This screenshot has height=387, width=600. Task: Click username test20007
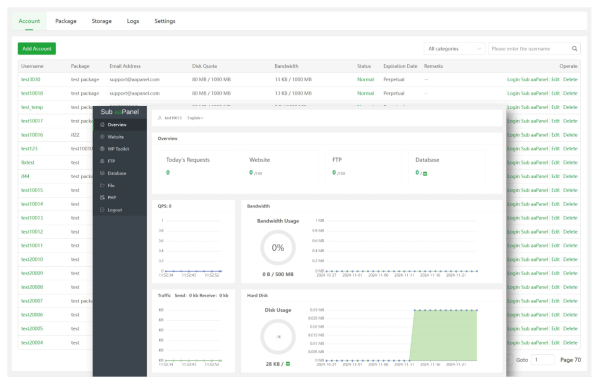pos(32,301)
